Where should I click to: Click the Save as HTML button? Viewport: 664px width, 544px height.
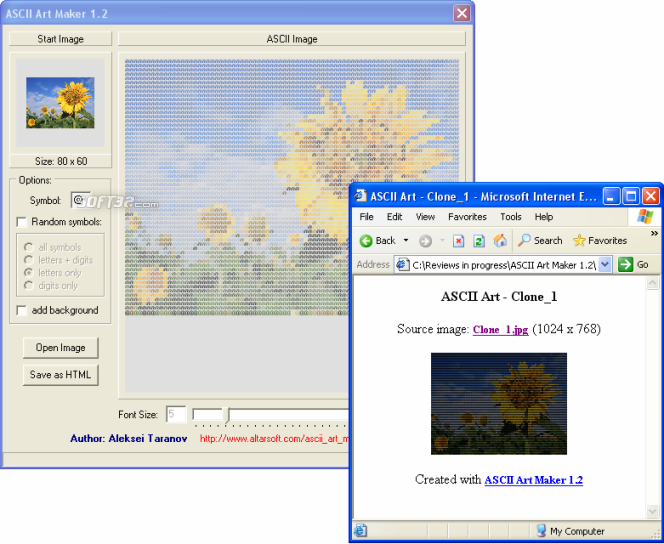pyautogui.click(x=61, y=375)
